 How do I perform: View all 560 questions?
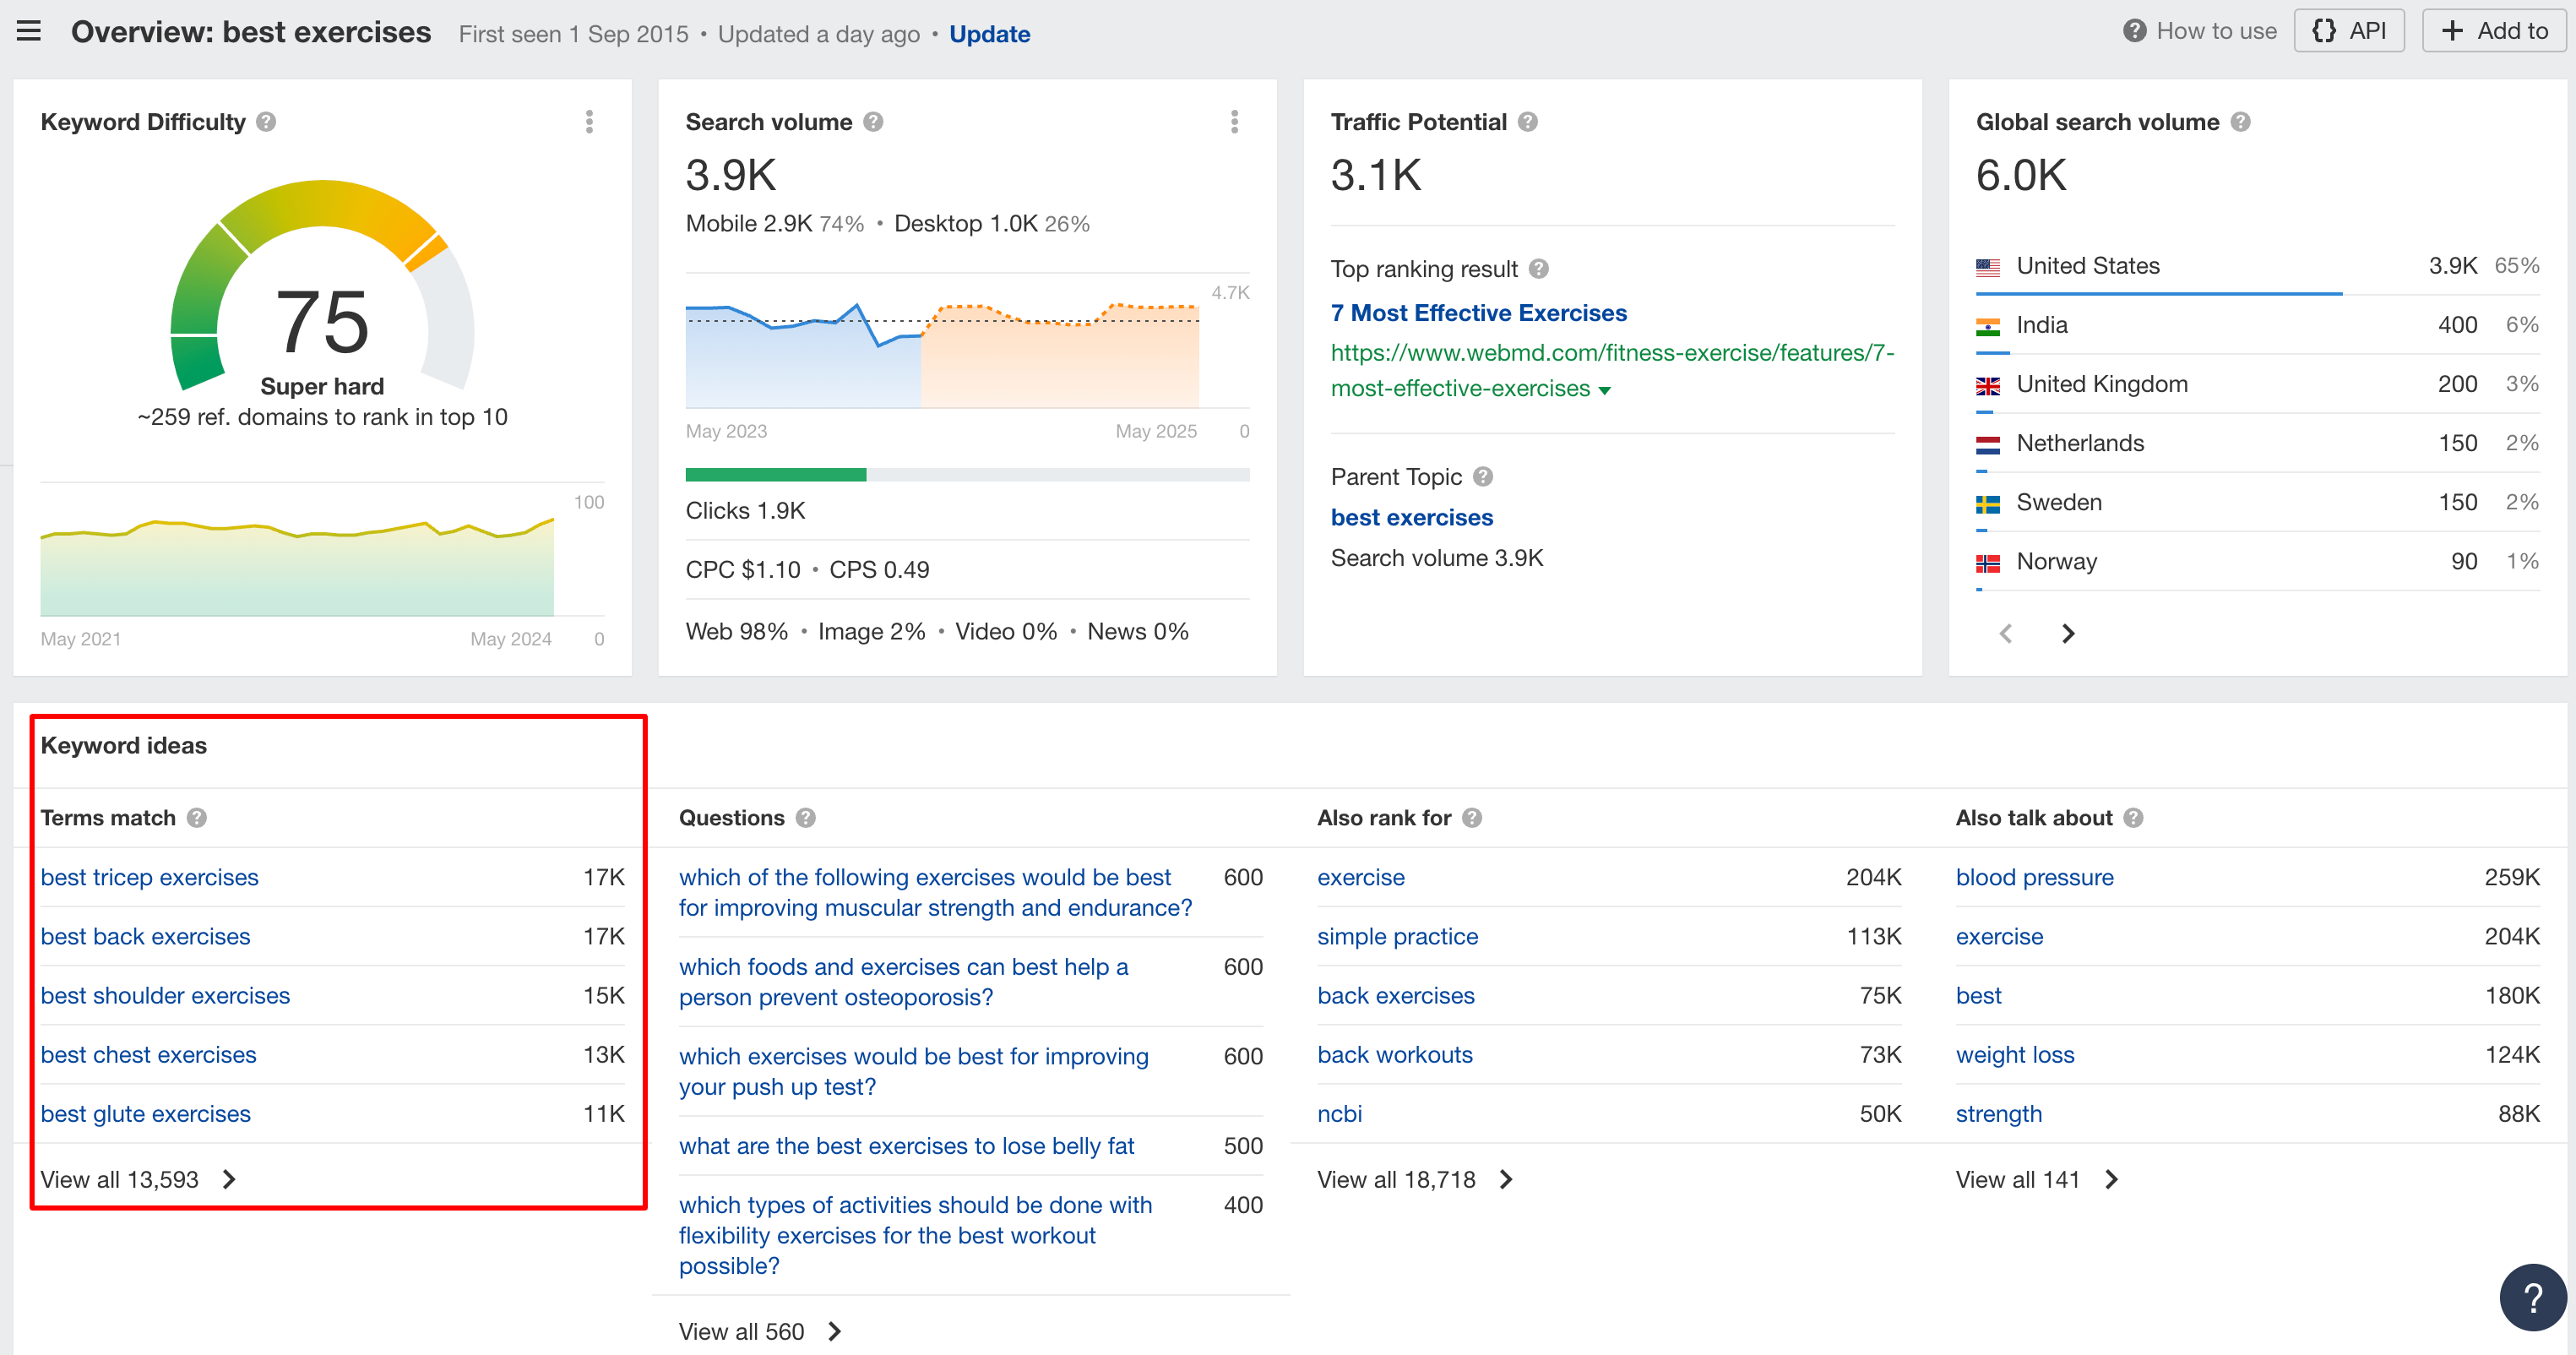point(760,1332)
